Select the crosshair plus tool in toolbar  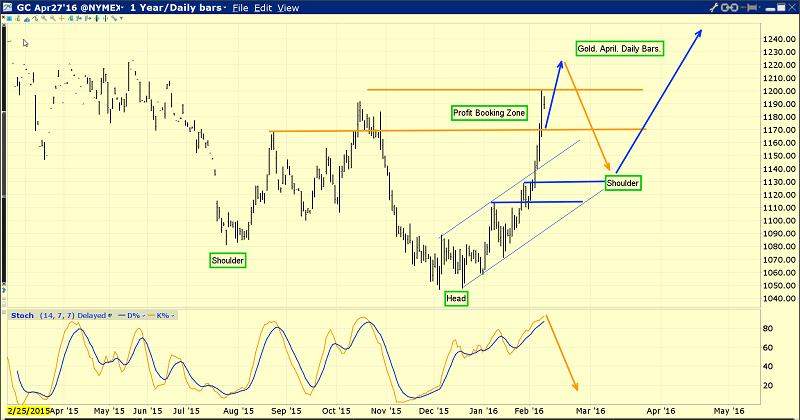point(62,18)
